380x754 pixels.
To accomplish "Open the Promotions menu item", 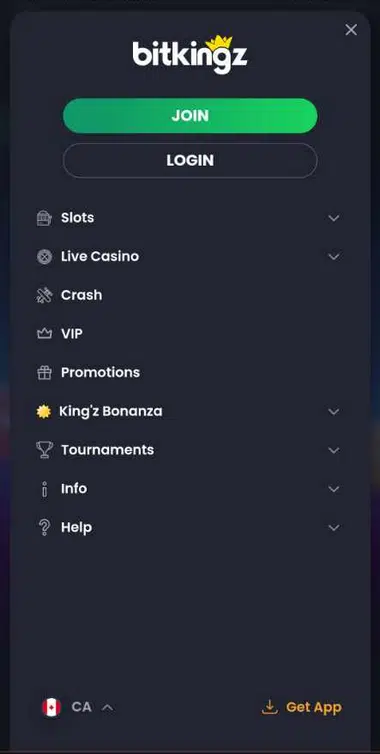I will 189,373.
